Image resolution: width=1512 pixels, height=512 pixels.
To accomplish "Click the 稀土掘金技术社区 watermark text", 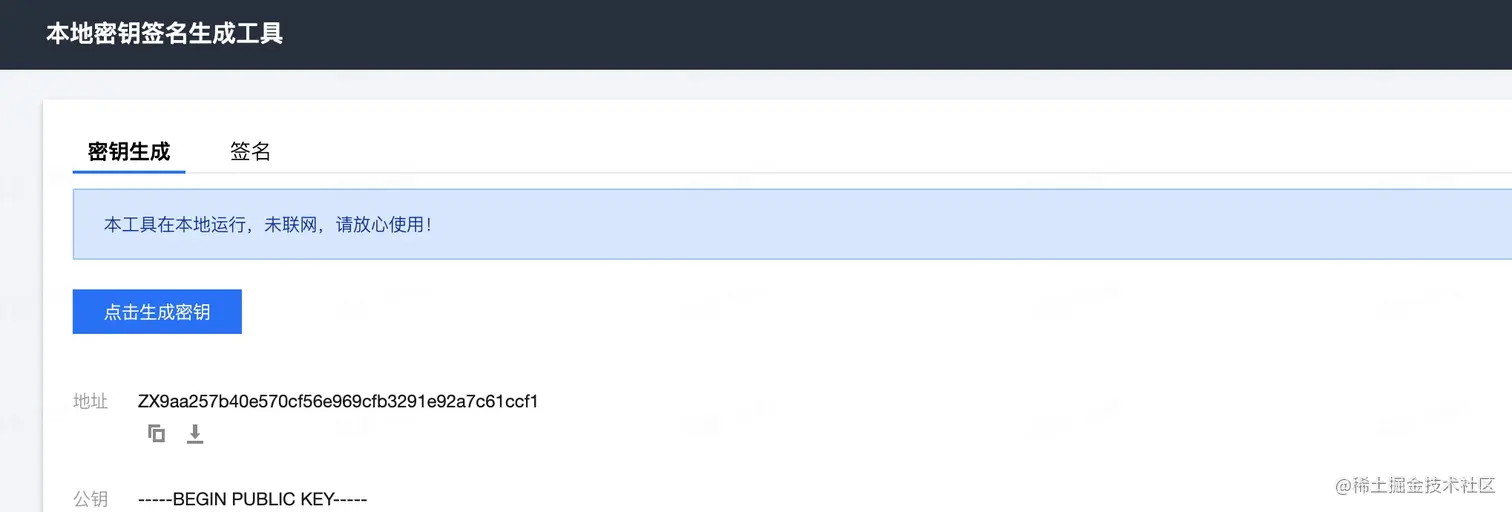I will tap(1424, 486).
